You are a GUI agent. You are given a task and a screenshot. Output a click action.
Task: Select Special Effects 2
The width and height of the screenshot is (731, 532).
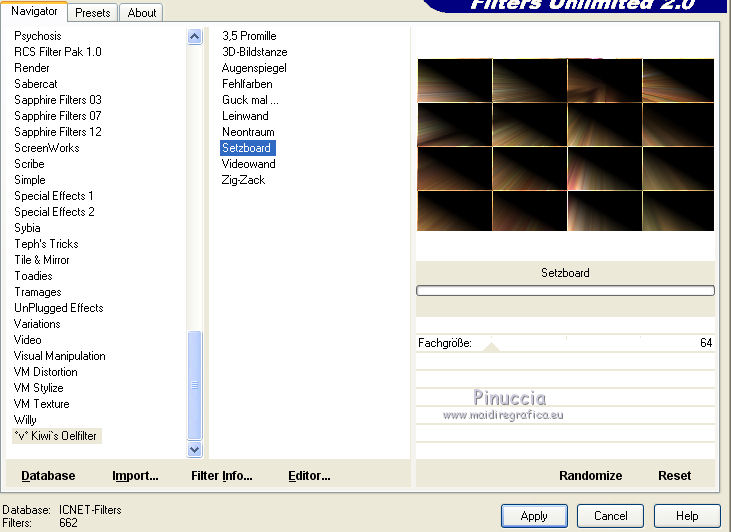point(54,212)
